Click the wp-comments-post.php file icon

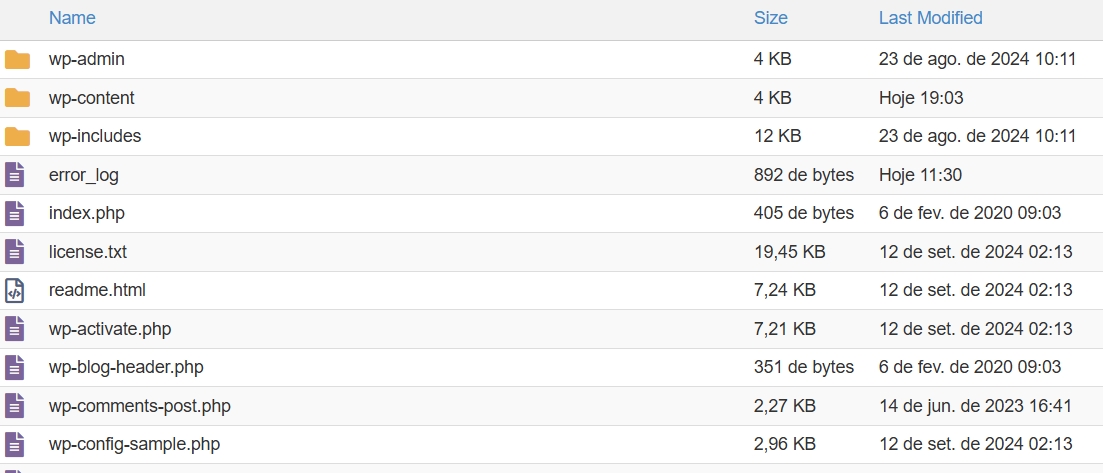14,406
